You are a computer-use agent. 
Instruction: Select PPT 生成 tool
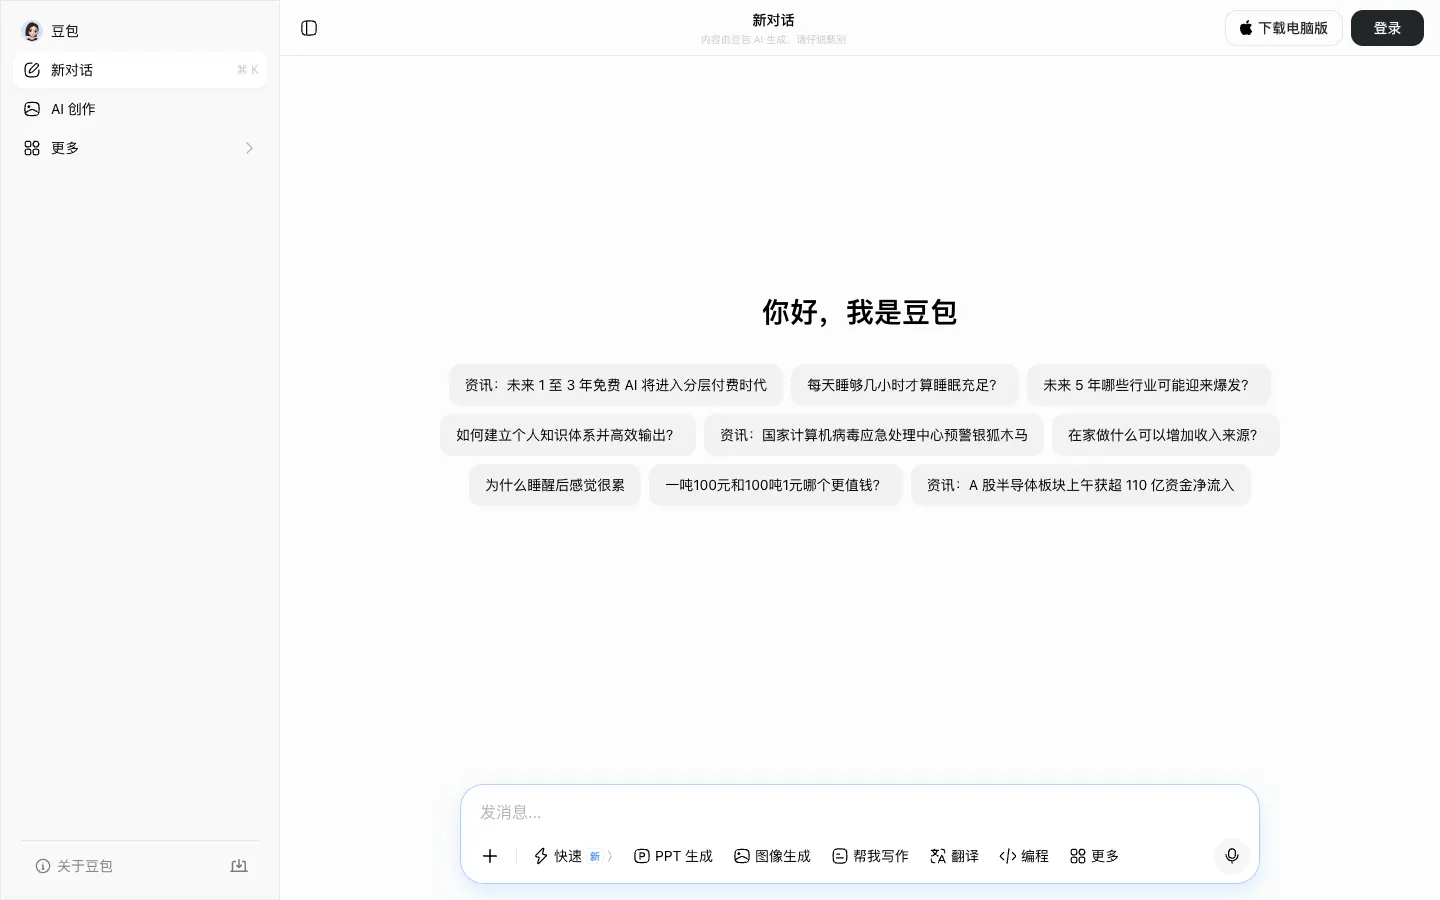point(673,856)
